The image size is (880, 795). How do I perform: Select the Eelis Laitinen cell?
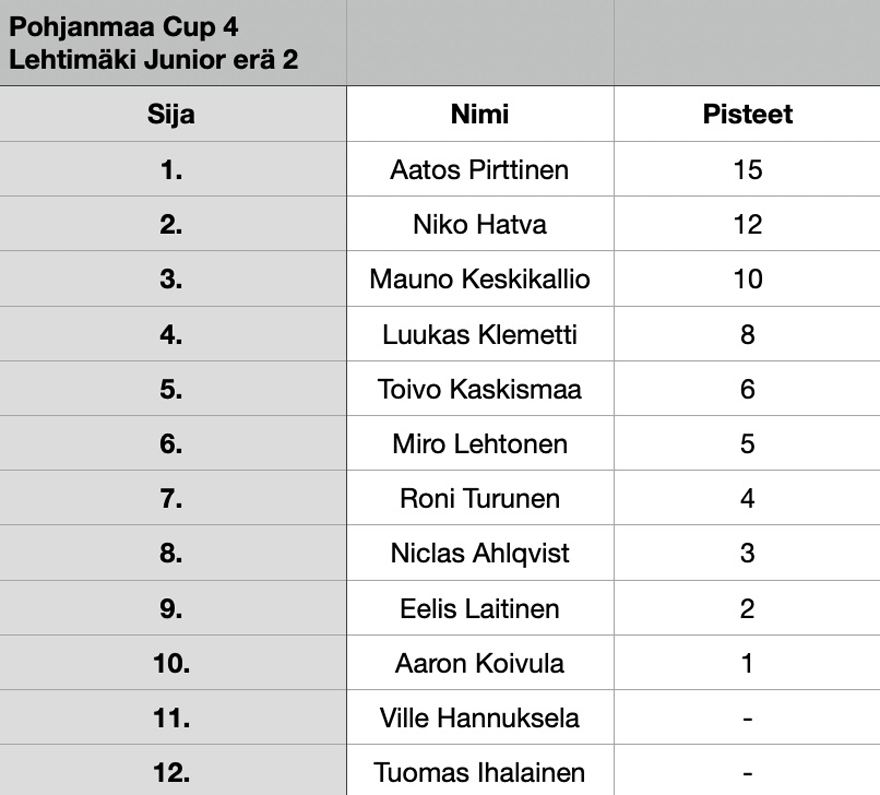coord(480,608)
